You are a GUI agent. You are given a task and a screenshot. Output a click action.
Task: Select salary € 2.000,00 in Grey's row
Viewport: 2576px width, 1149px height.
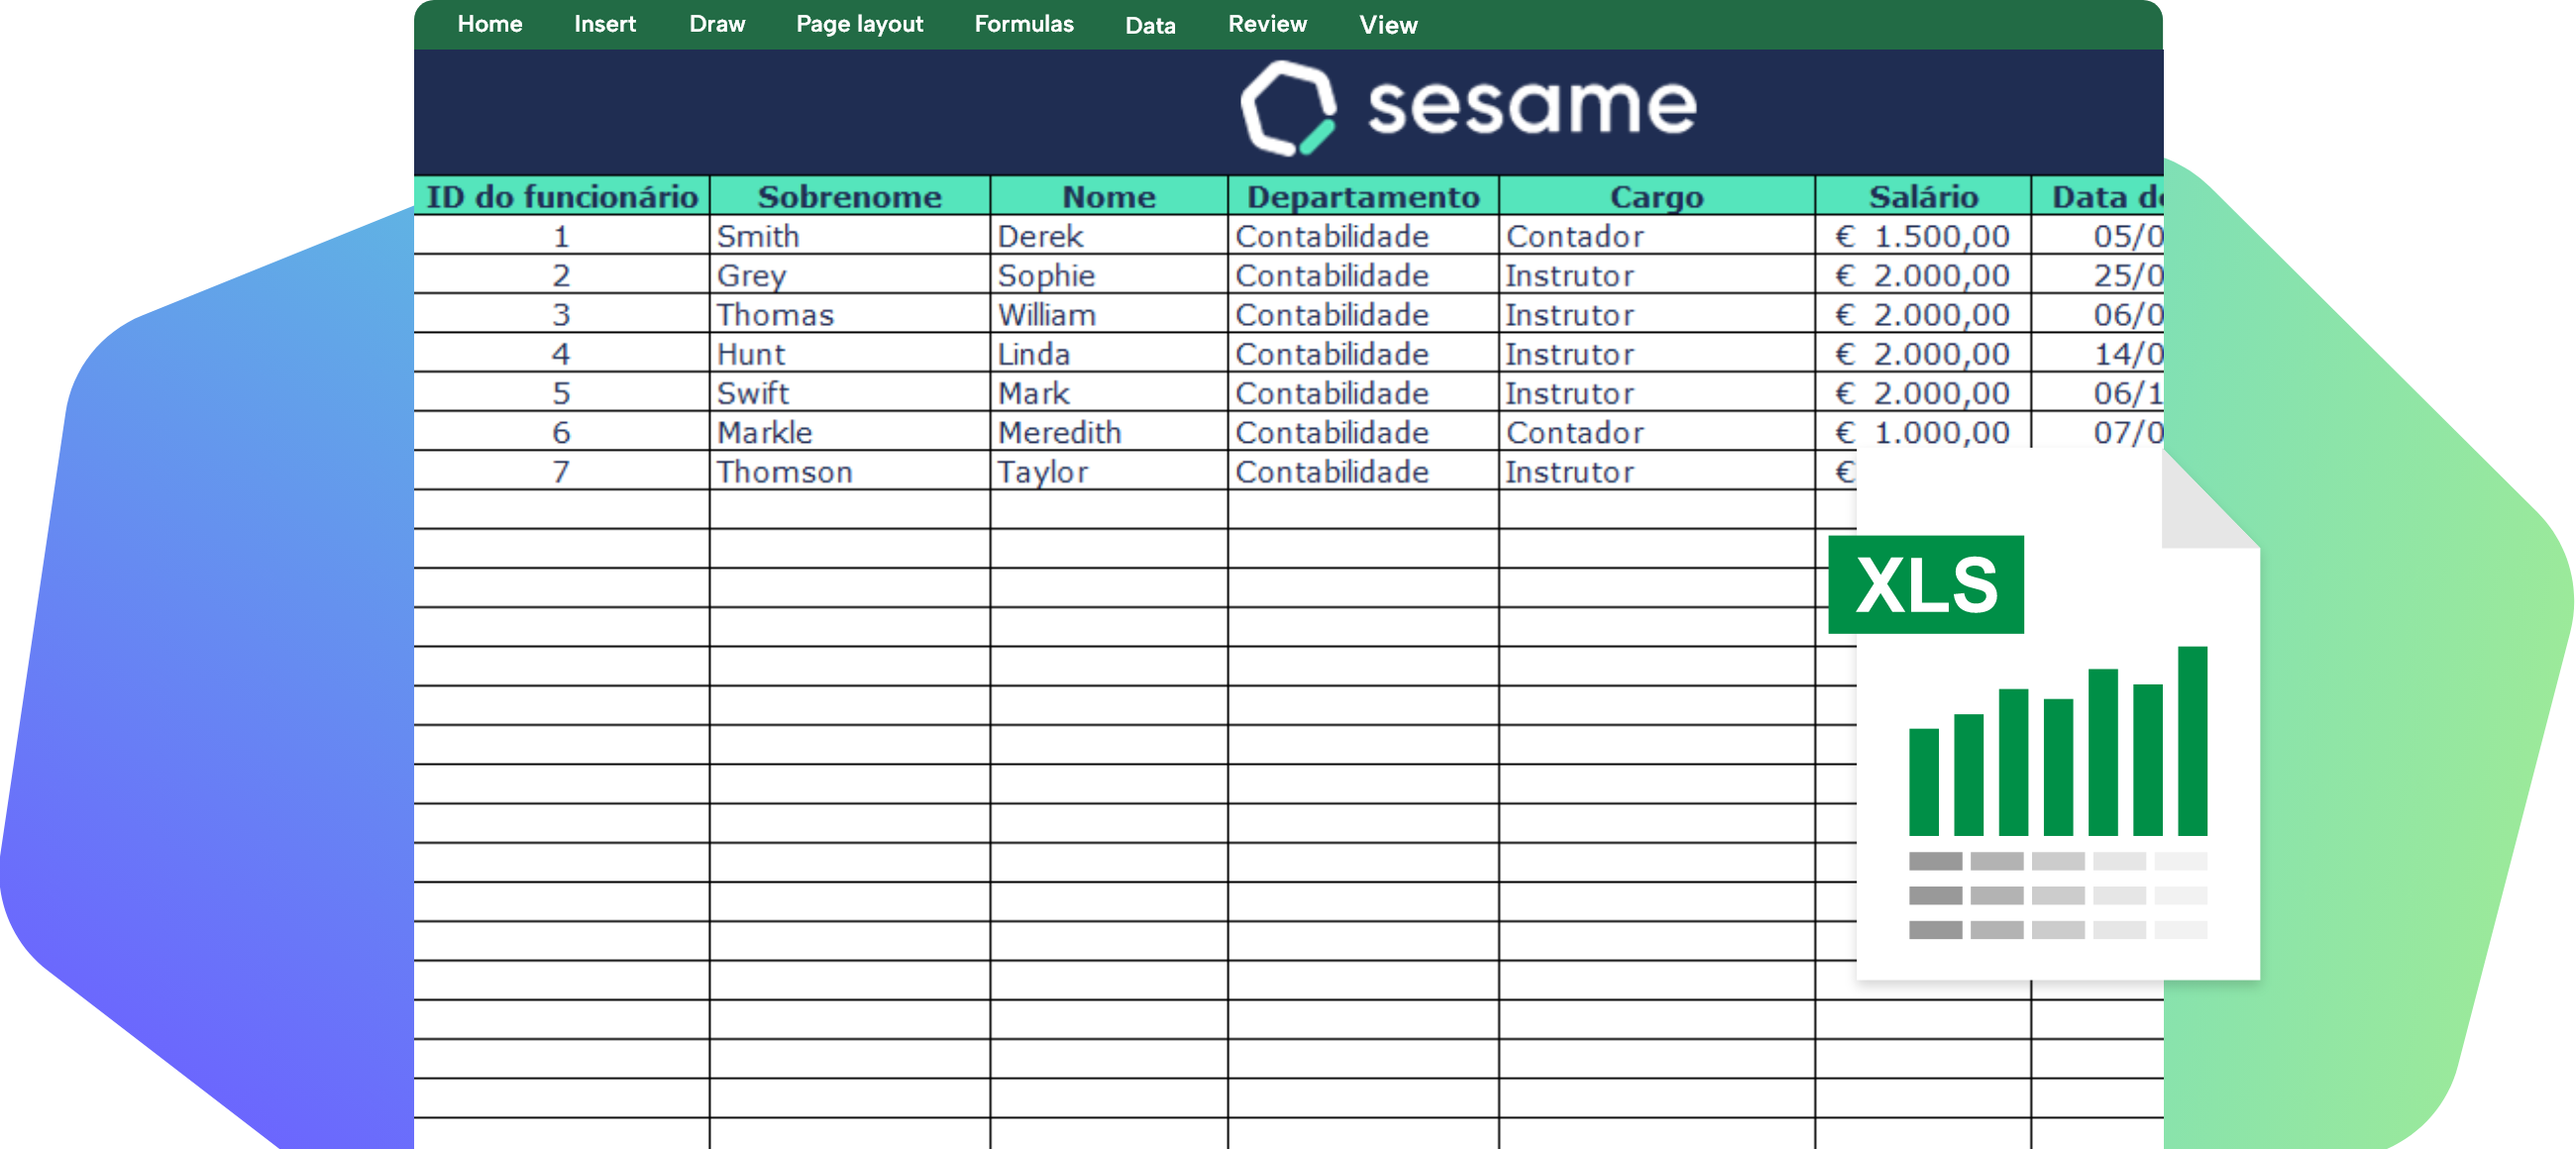coord(1923,275)
